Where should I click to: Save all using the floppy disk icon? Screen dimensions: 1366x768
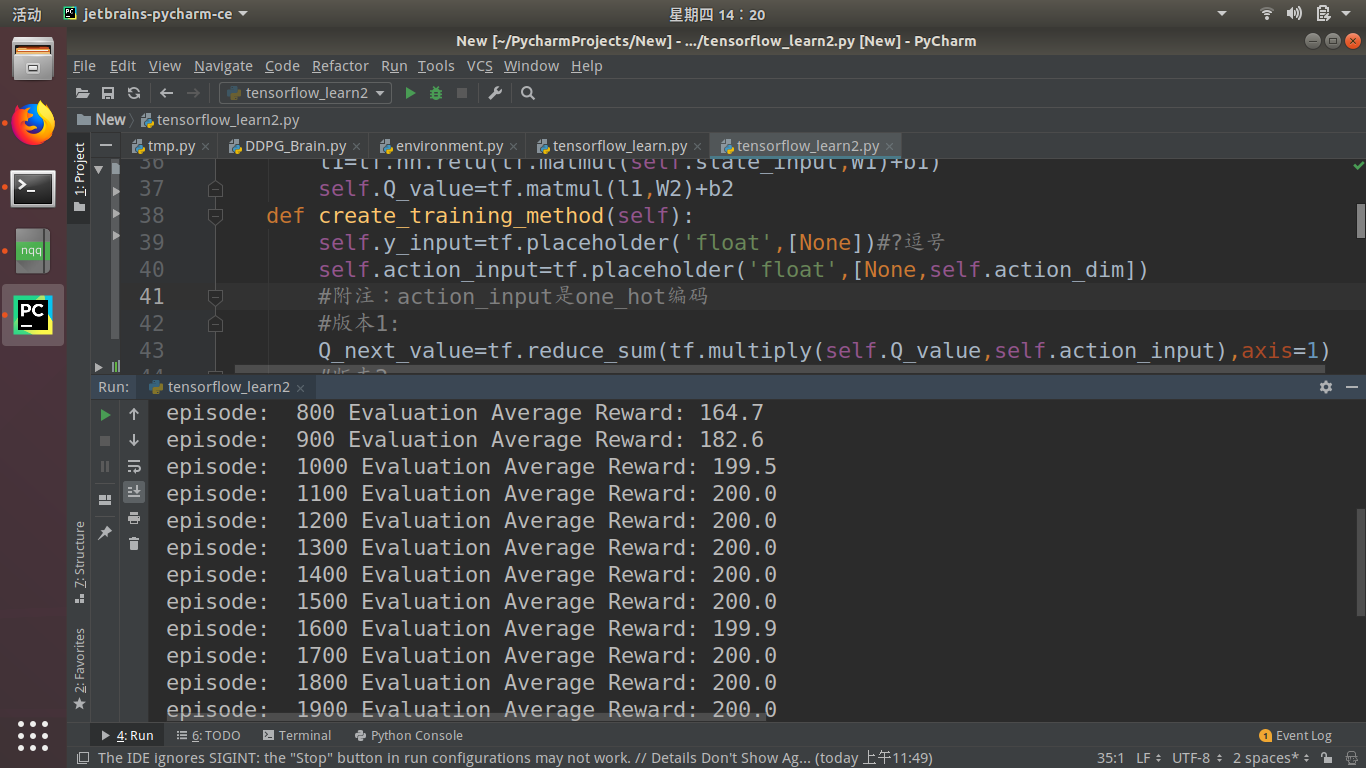coord(108,93)
